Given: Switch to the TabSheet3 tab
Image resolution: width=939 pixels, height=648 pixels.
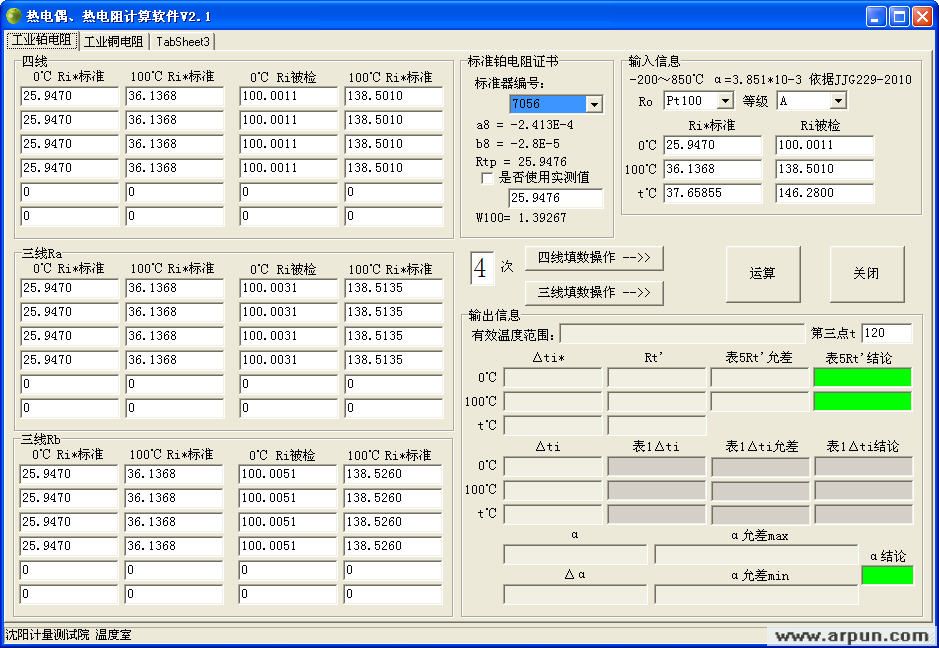Looking at the screenshot, I should pyautogui.click(x=182, y=41).
